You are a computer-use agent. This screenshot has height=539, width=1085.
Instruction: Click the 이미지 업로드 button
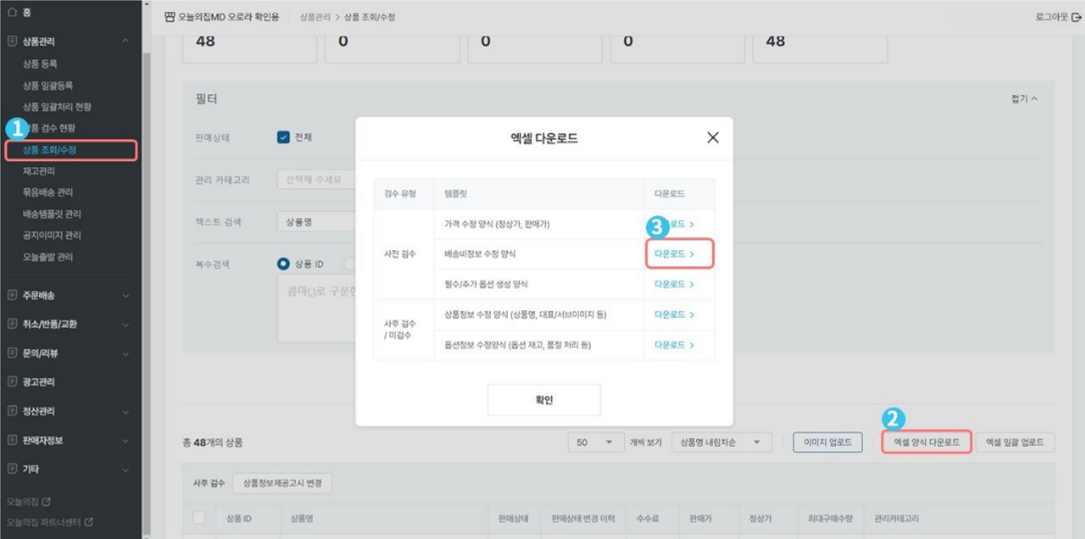click(x=828, y=442)
